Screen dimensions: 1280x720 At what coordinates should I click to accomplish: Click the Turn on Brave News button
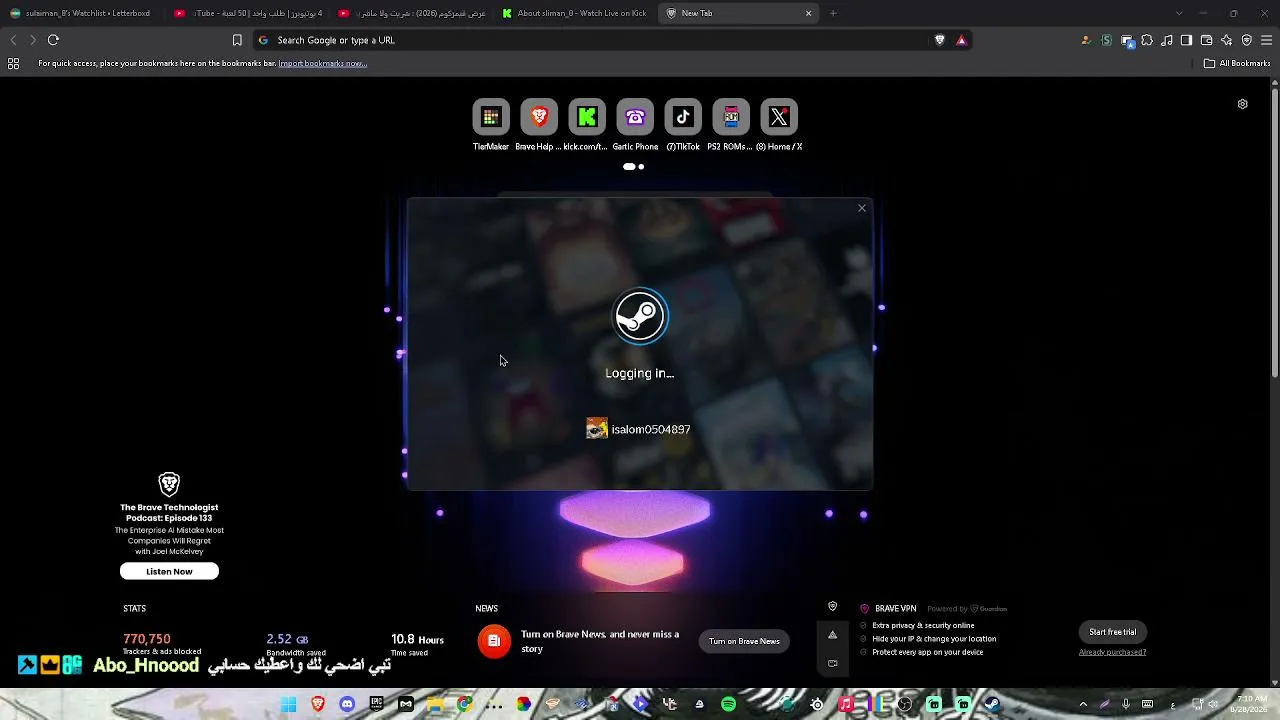pyautogui.click(x=744, y=641)
